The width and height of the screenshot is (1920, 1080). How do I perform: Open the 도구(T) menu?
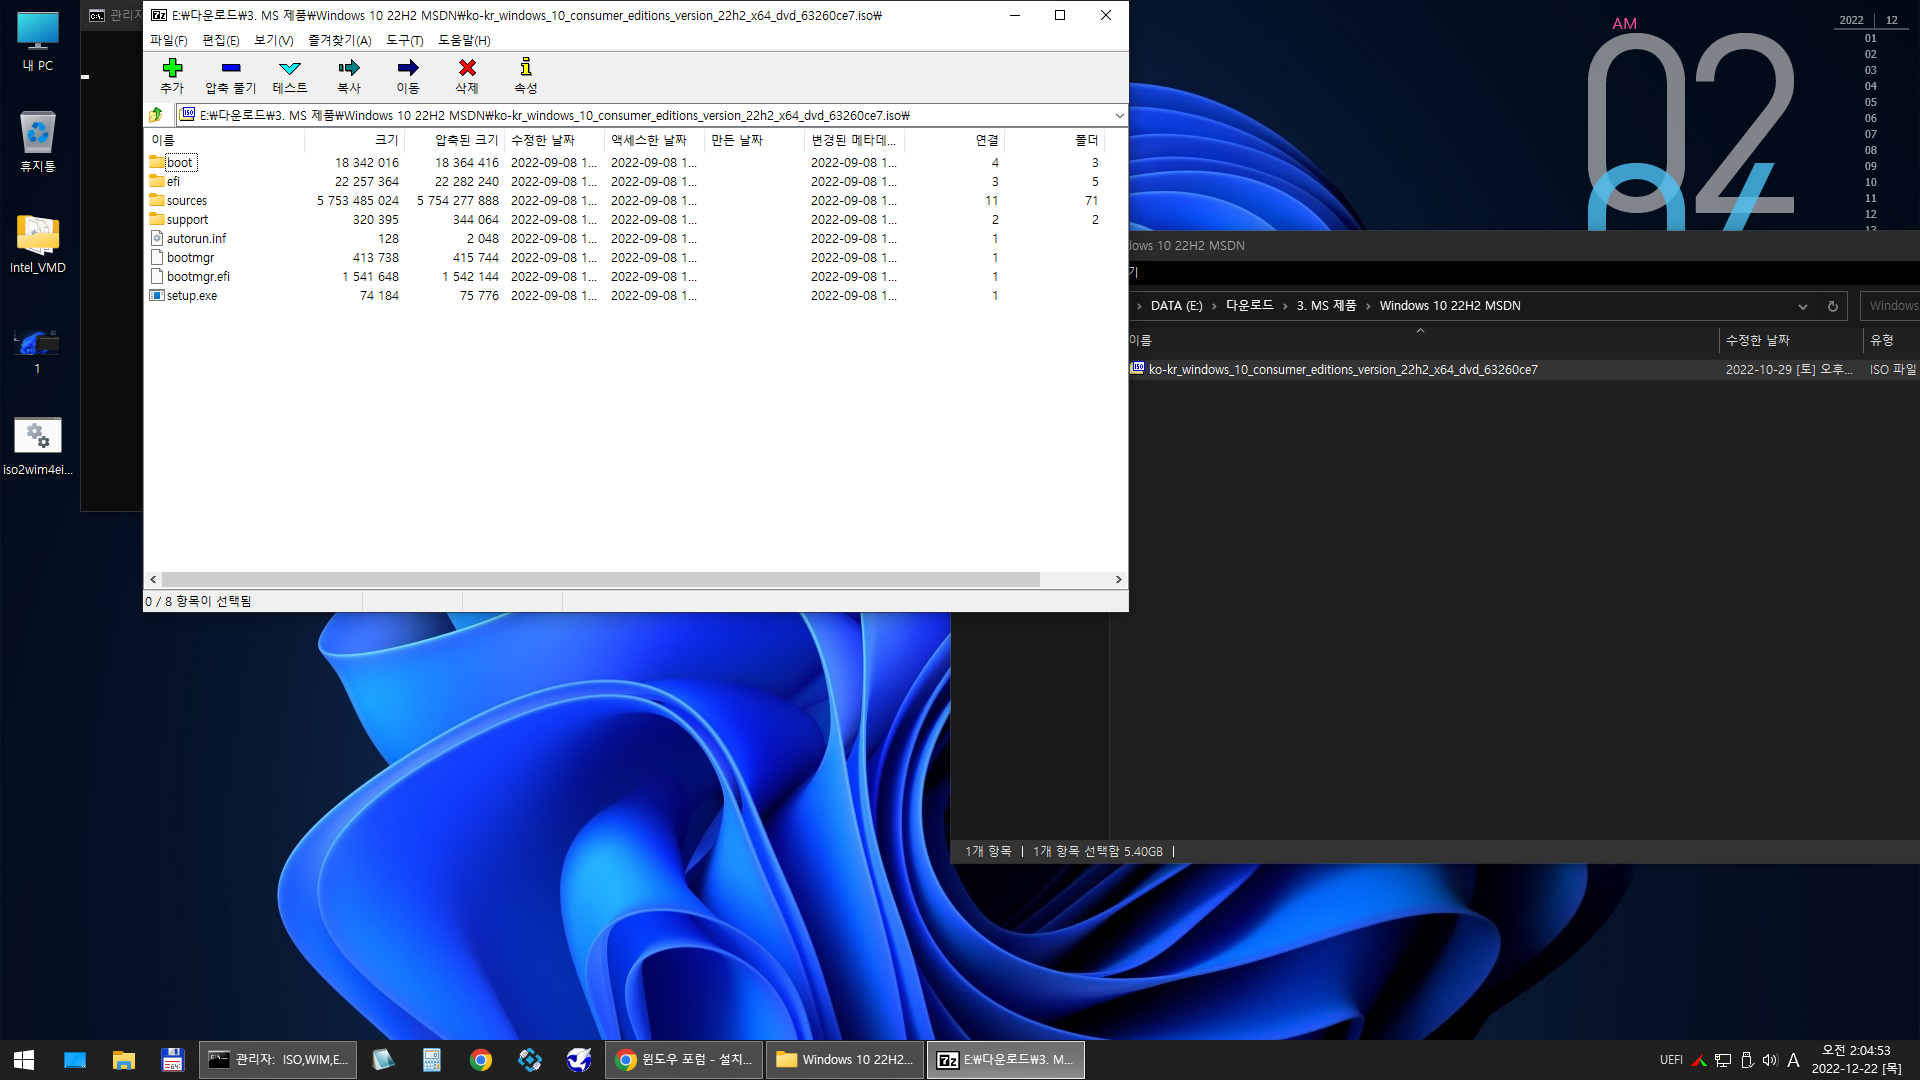coord(405,40)
